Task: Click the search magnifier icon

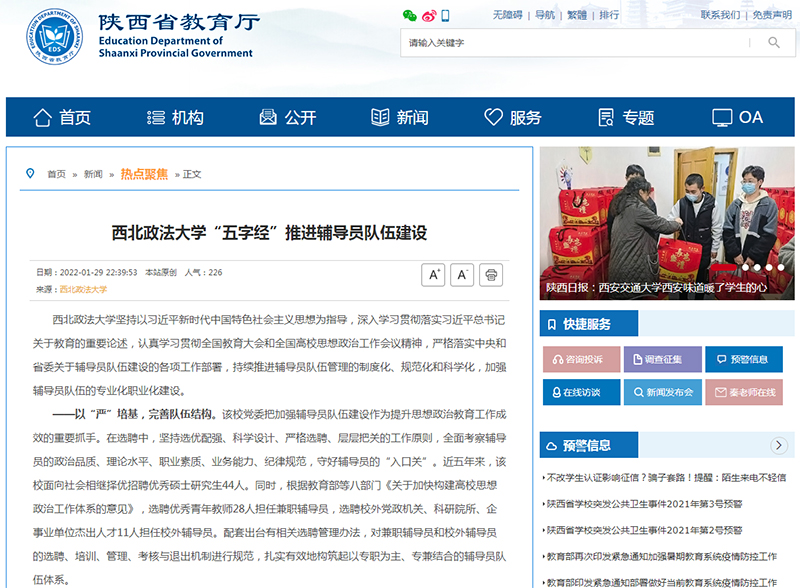Action: (x=773, y=43)
